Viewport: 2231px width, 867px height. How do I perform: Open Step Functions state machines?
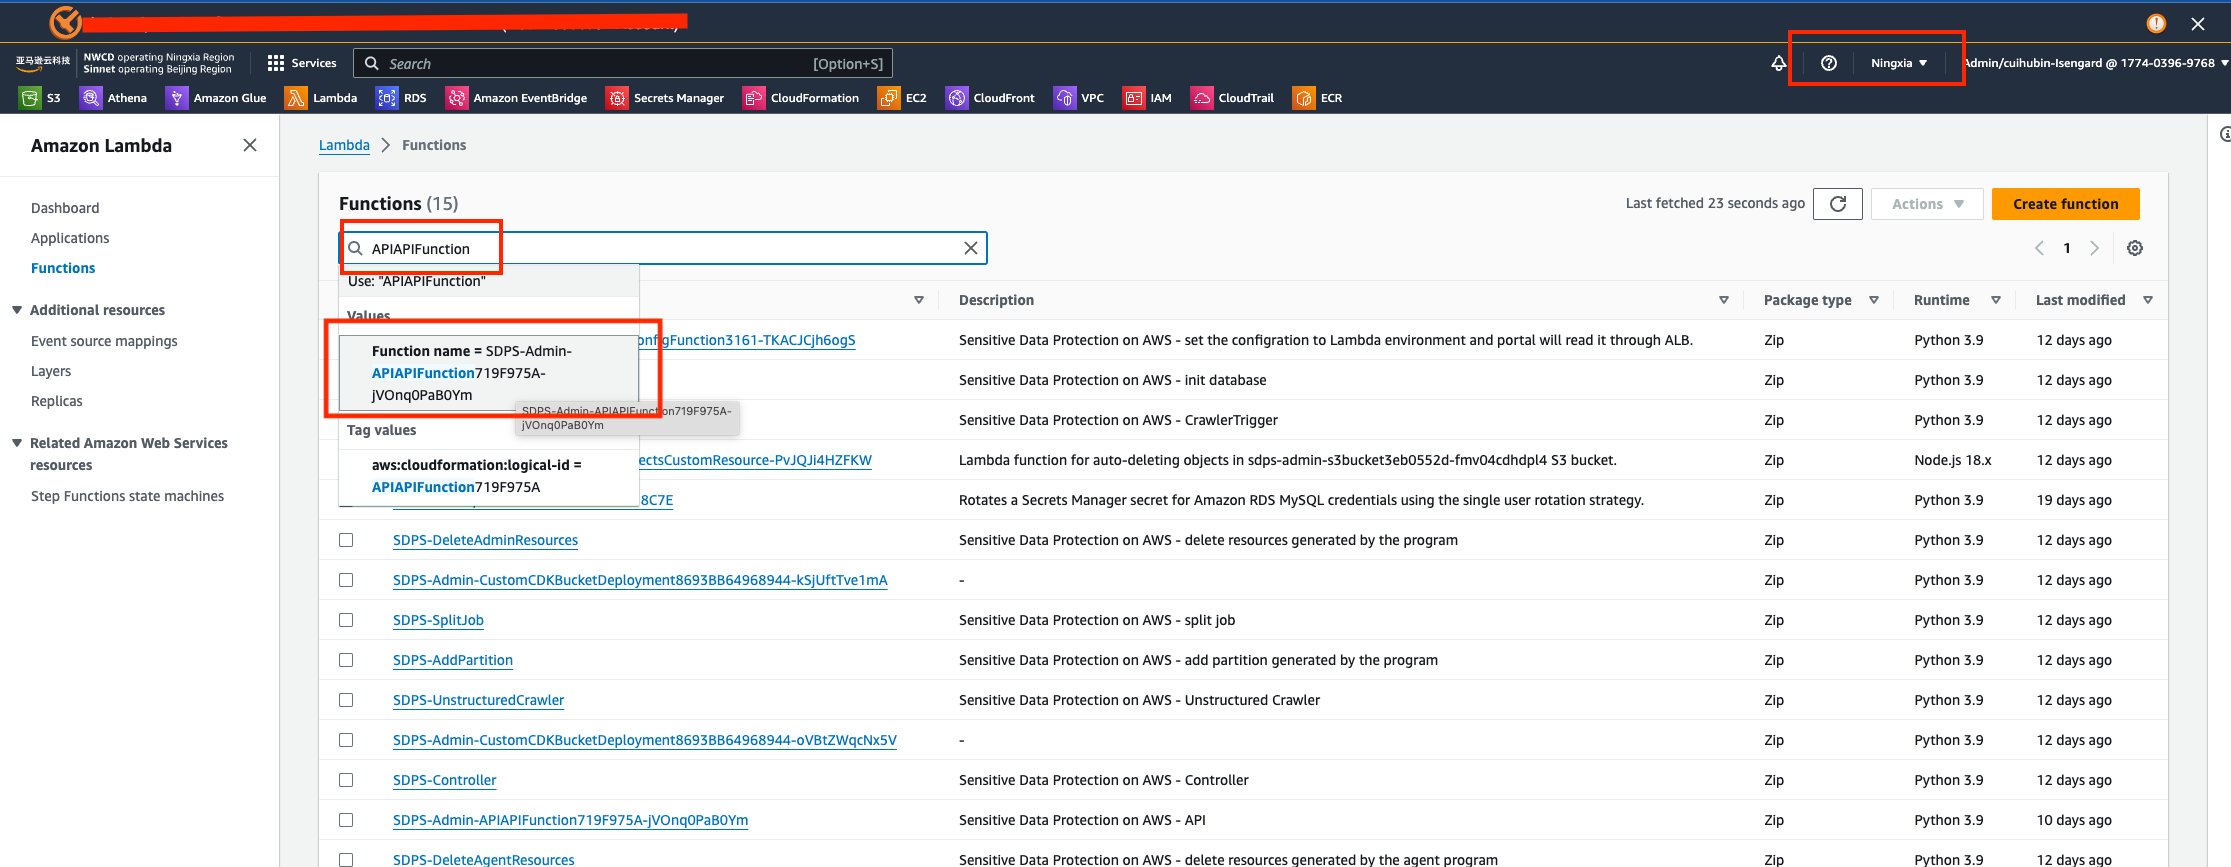tap(127, 496)
